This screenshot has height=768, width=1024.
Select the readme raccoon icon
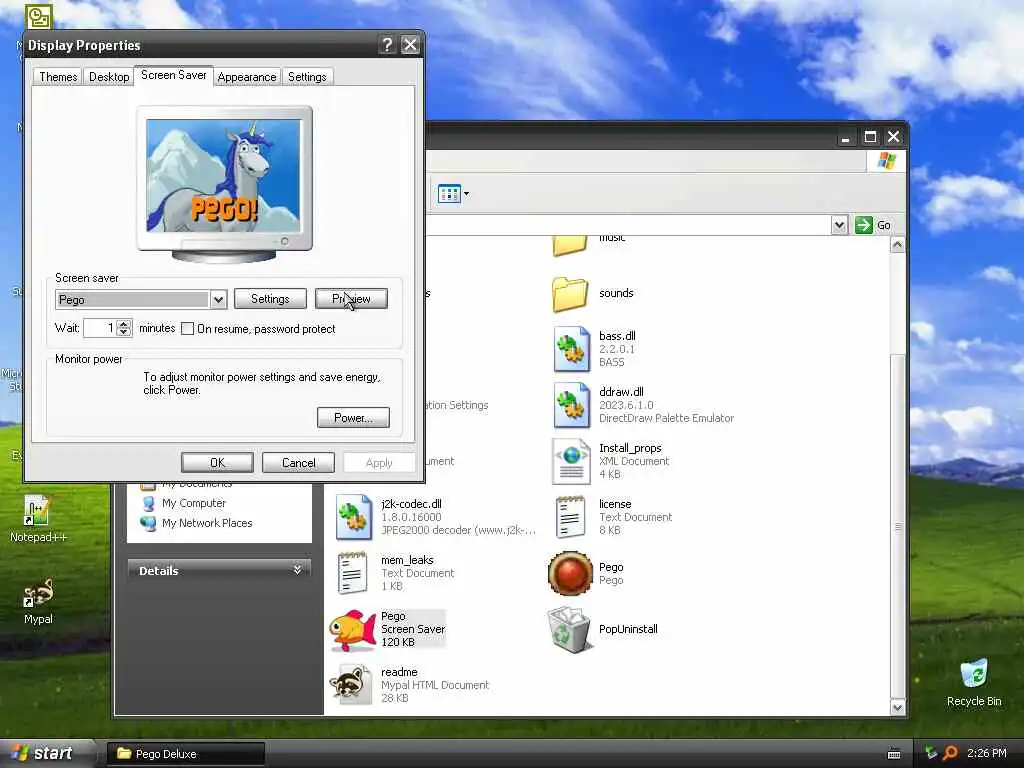click(351, 684)
